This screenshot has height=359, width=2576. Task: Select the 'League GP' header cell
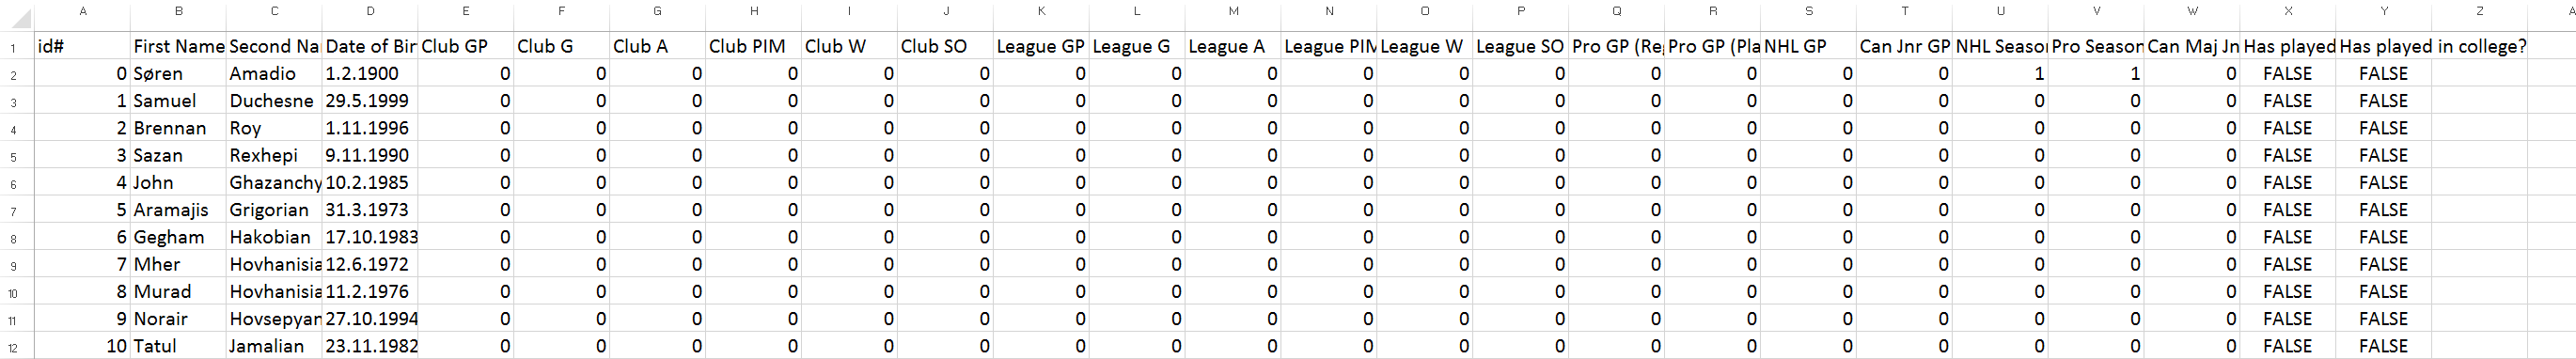pyautogui.click(x=1041, y=46)
